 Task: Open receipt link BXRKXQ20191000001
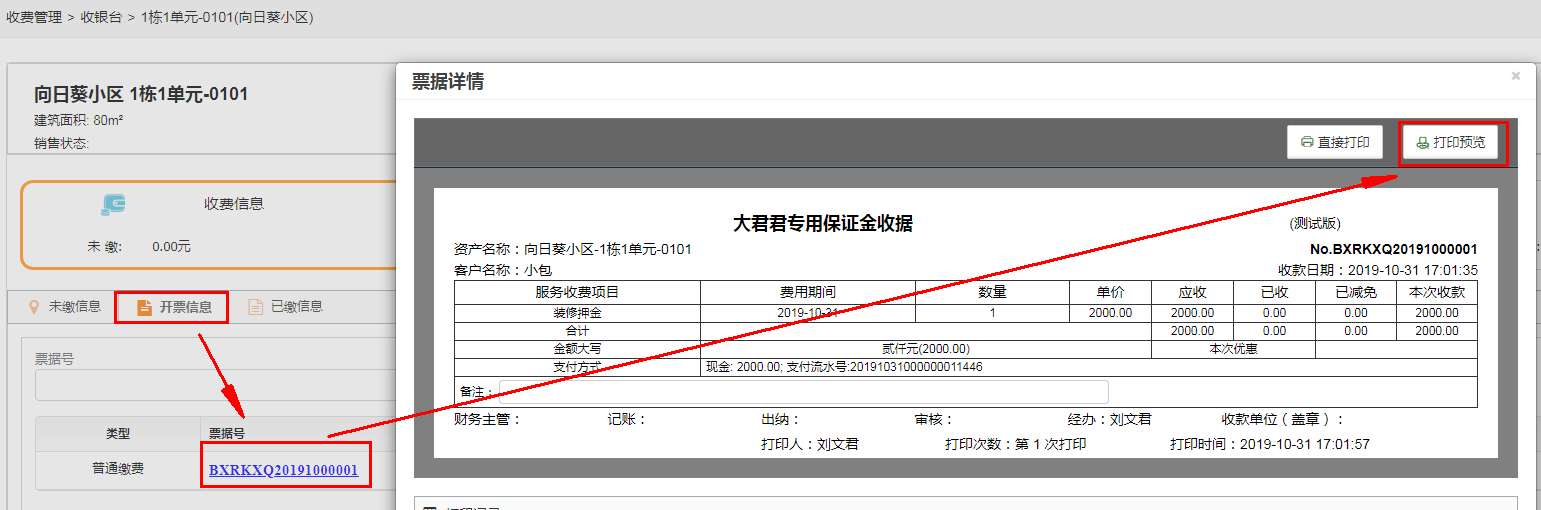(284, 470)
